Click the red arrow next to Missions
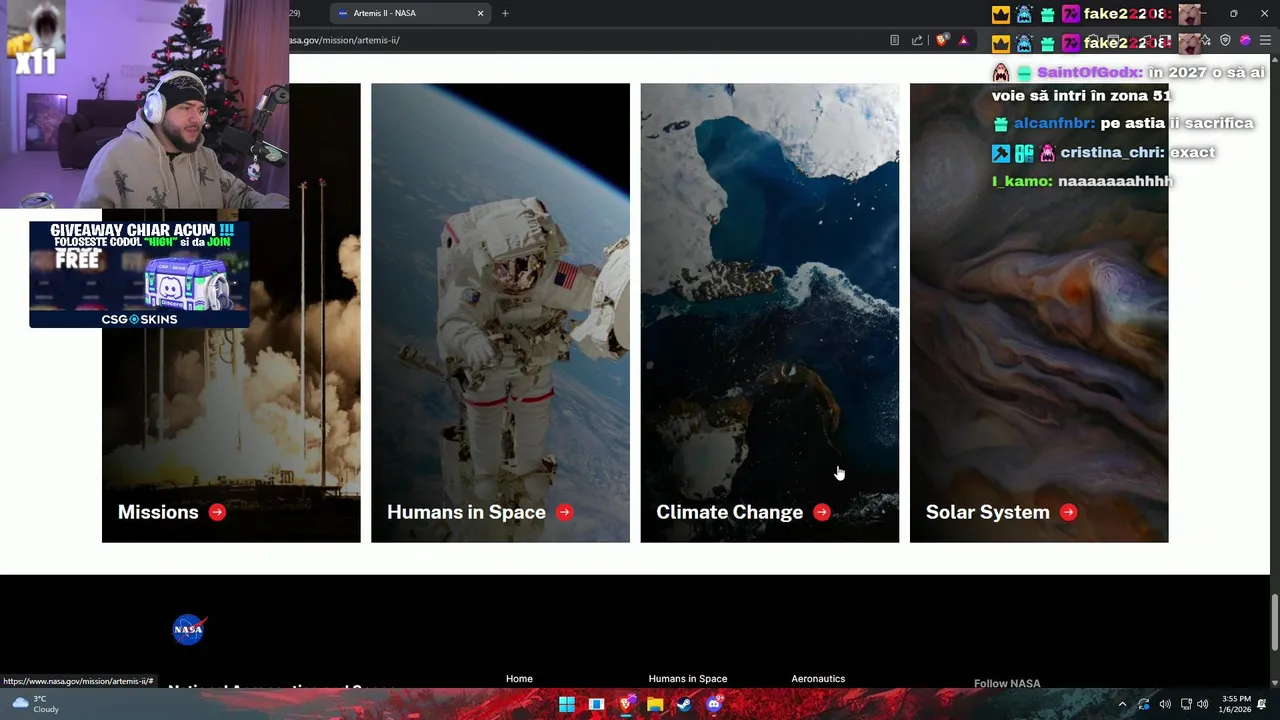This screenshot has height=720, width=1280. pos(217,512)
